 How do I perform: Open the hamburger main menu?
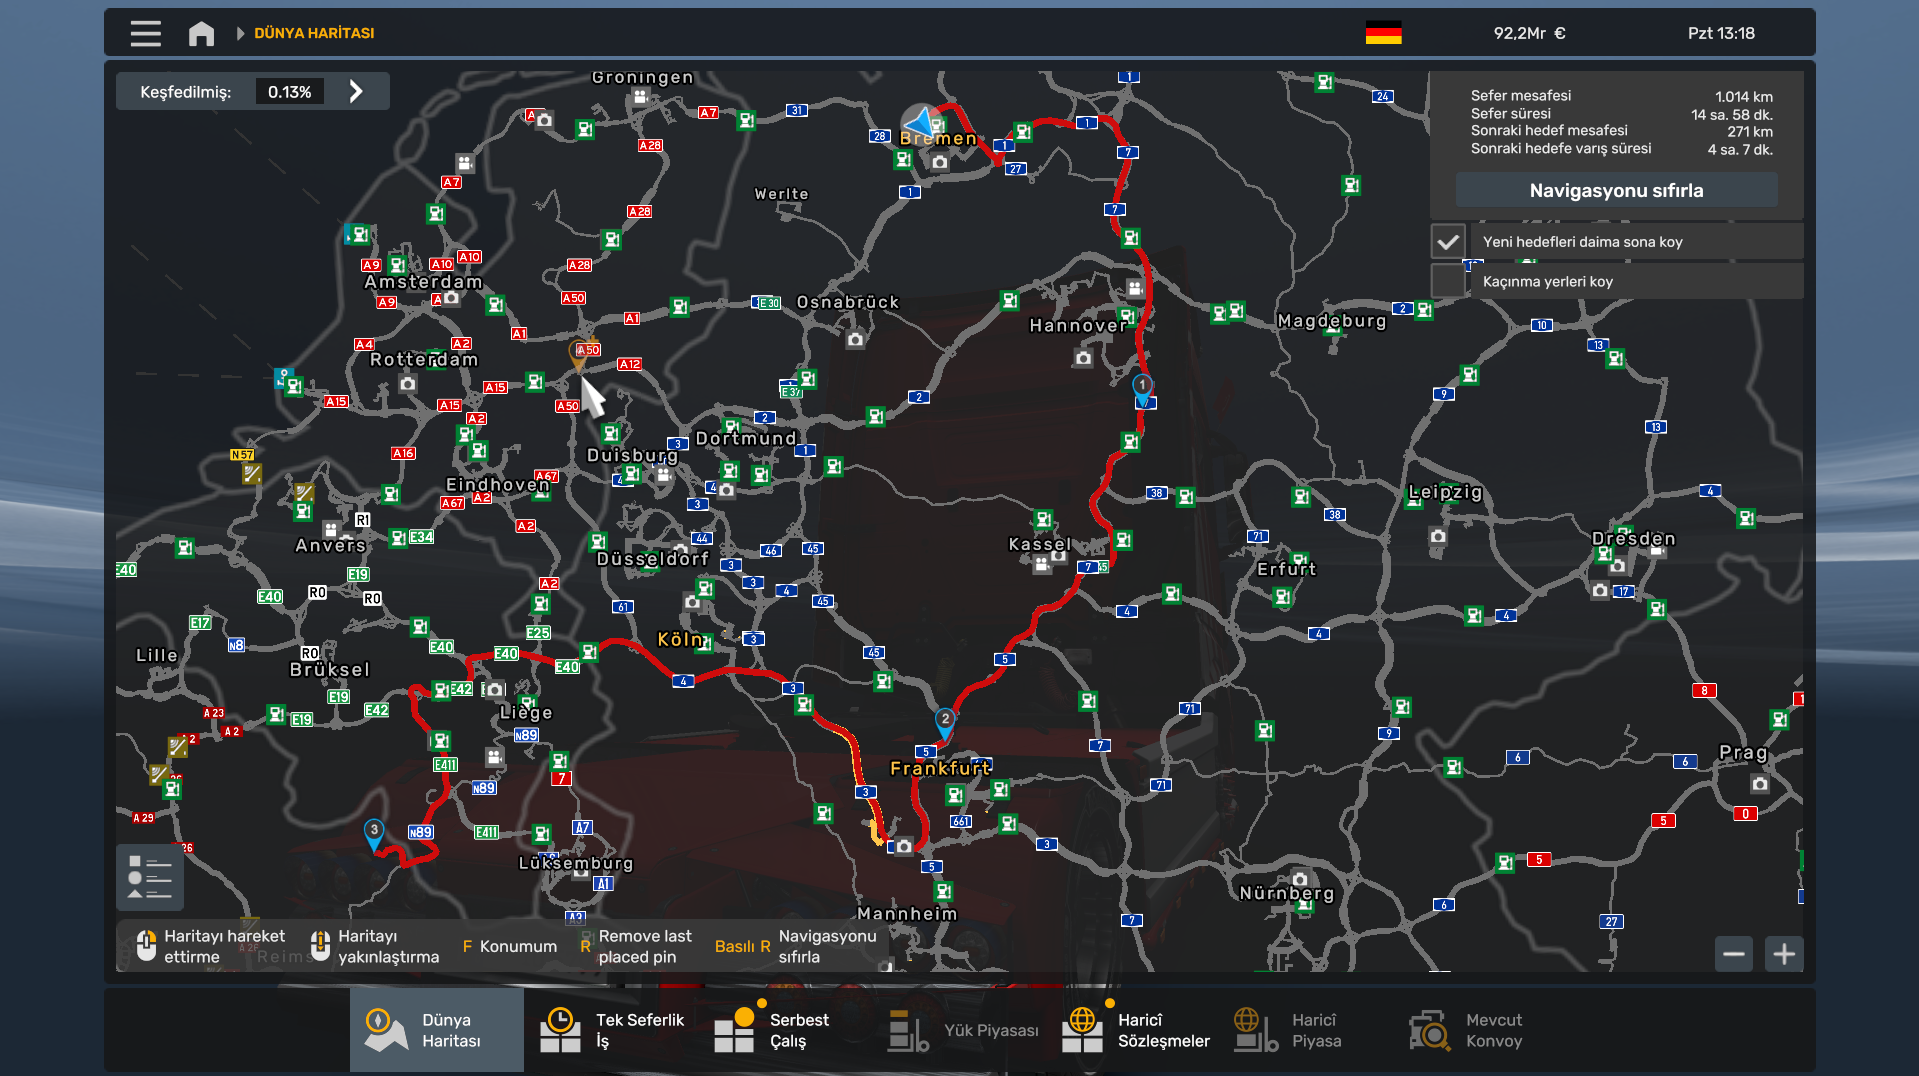145,33
